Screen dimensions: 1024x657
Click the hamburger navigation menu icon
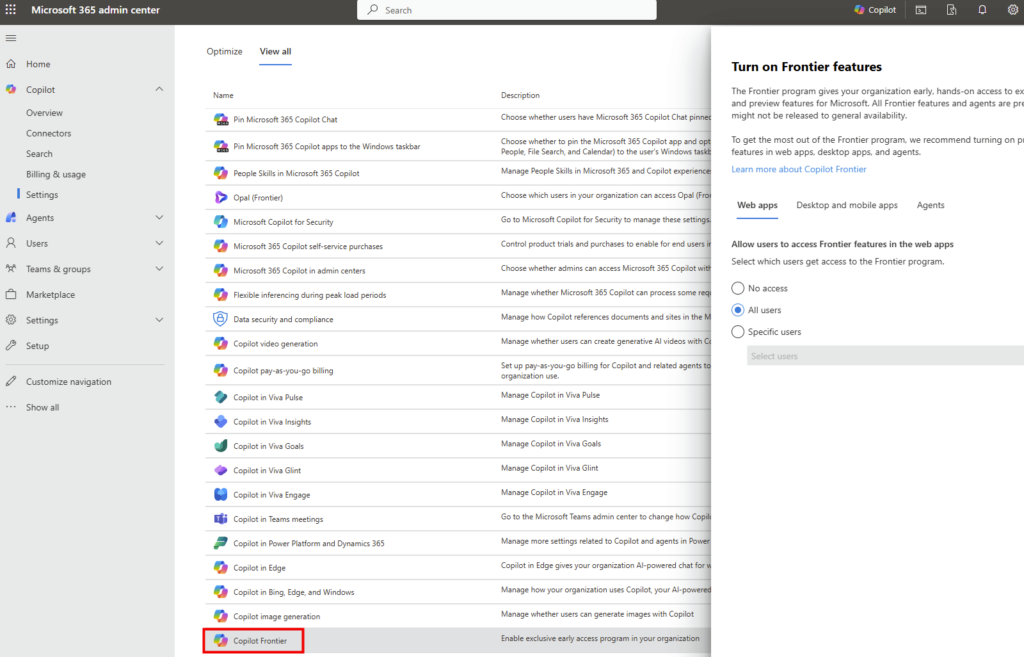tap(11, 38)
